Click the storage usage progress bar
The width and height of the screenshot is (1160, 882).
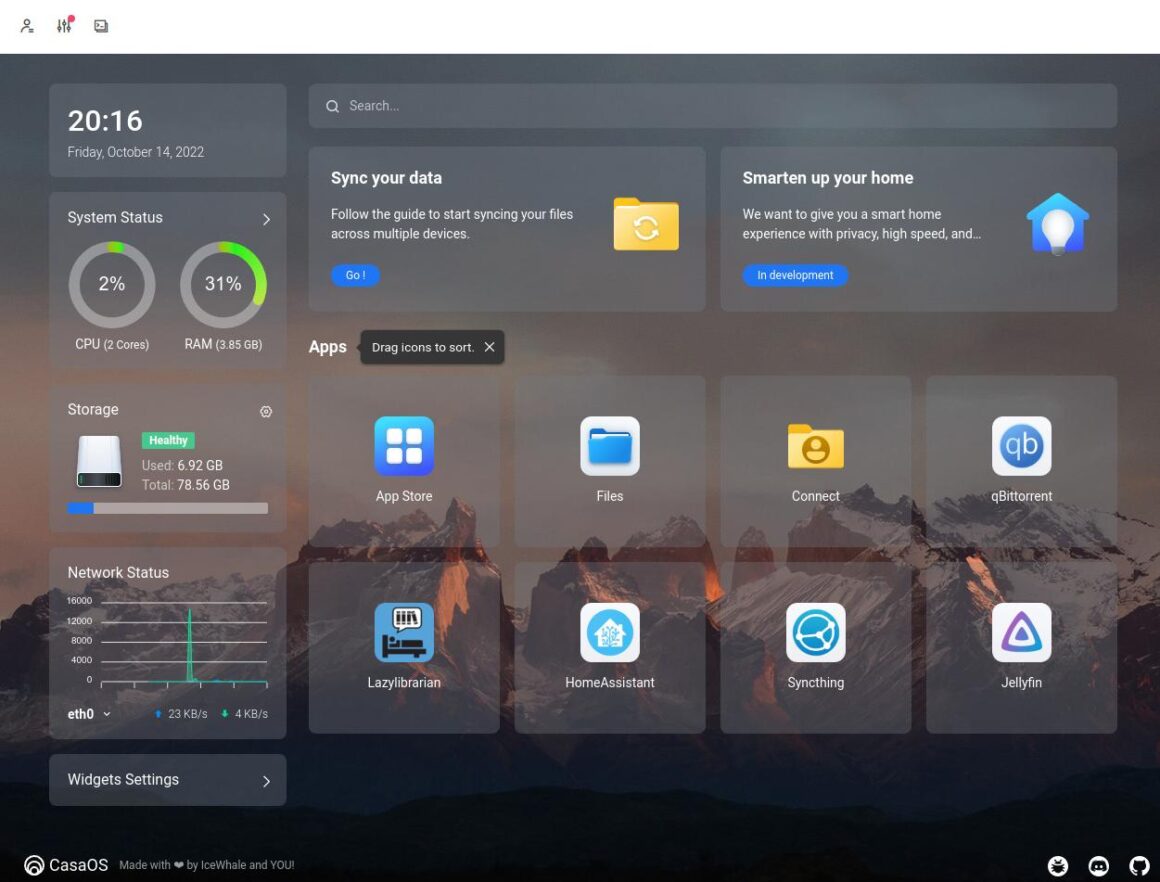point(168,508)
